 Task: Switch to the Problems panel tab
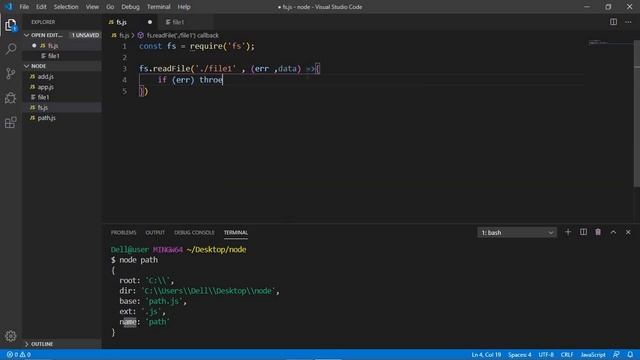123,233
